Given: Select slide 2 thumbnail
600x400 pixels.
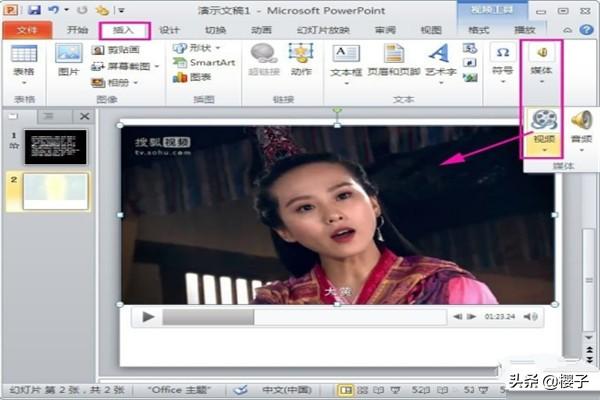Looking at the screenshot, I should click(56, 191).
